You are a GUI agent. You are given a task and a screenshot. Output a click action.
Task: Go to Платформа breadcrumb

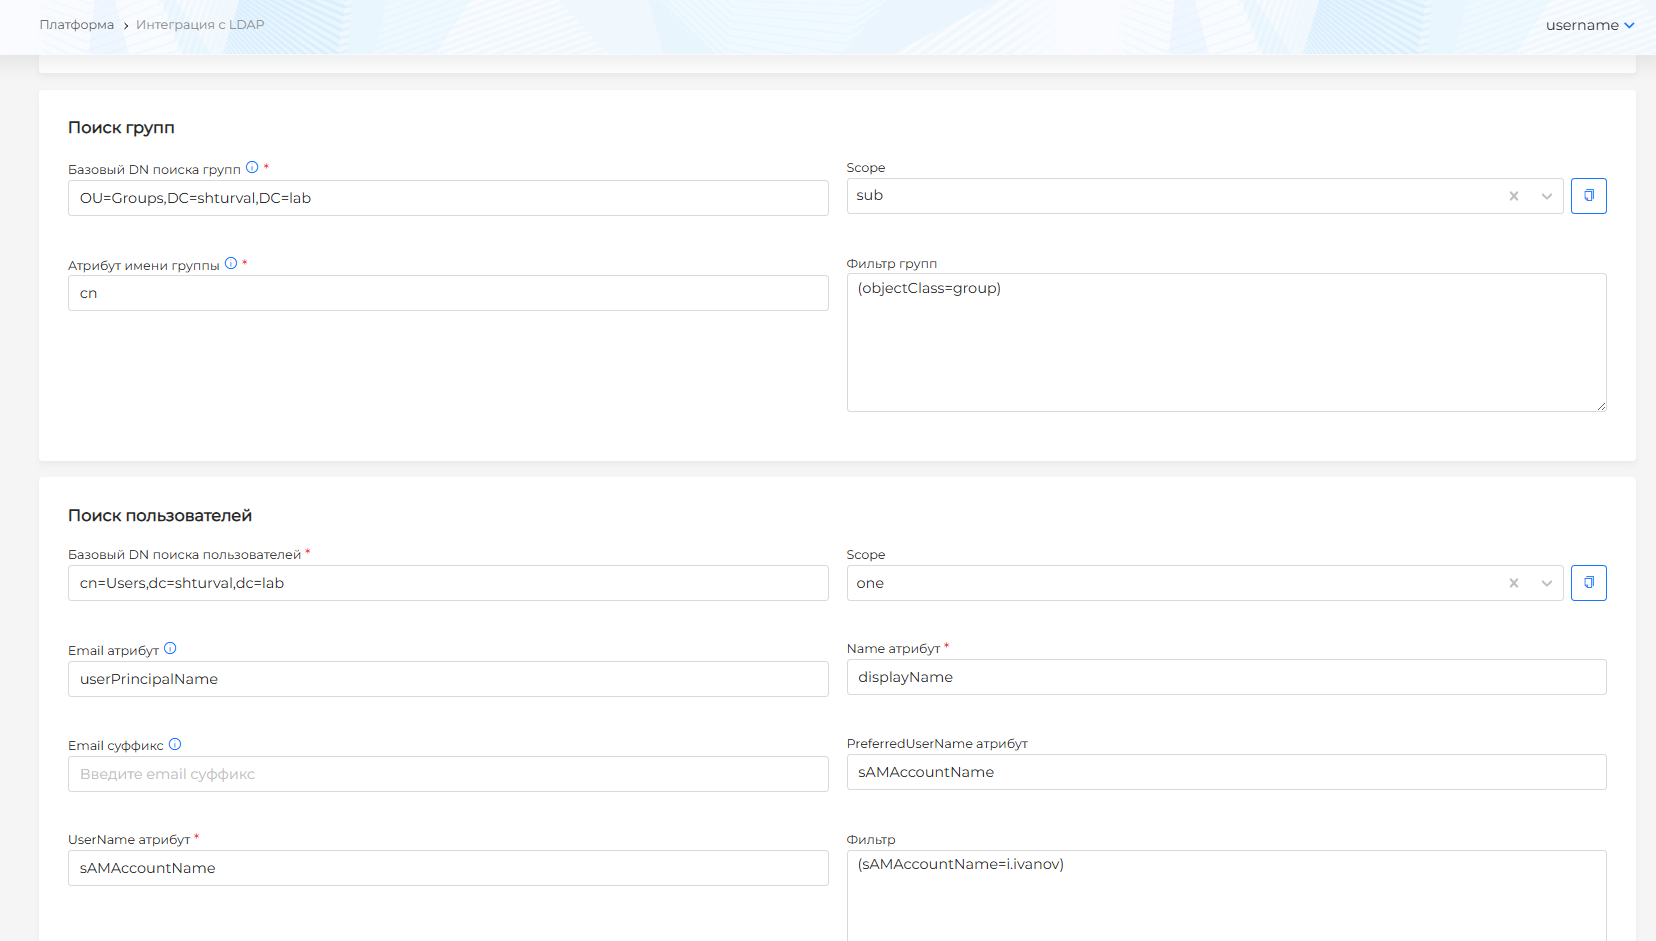(77, 25)
